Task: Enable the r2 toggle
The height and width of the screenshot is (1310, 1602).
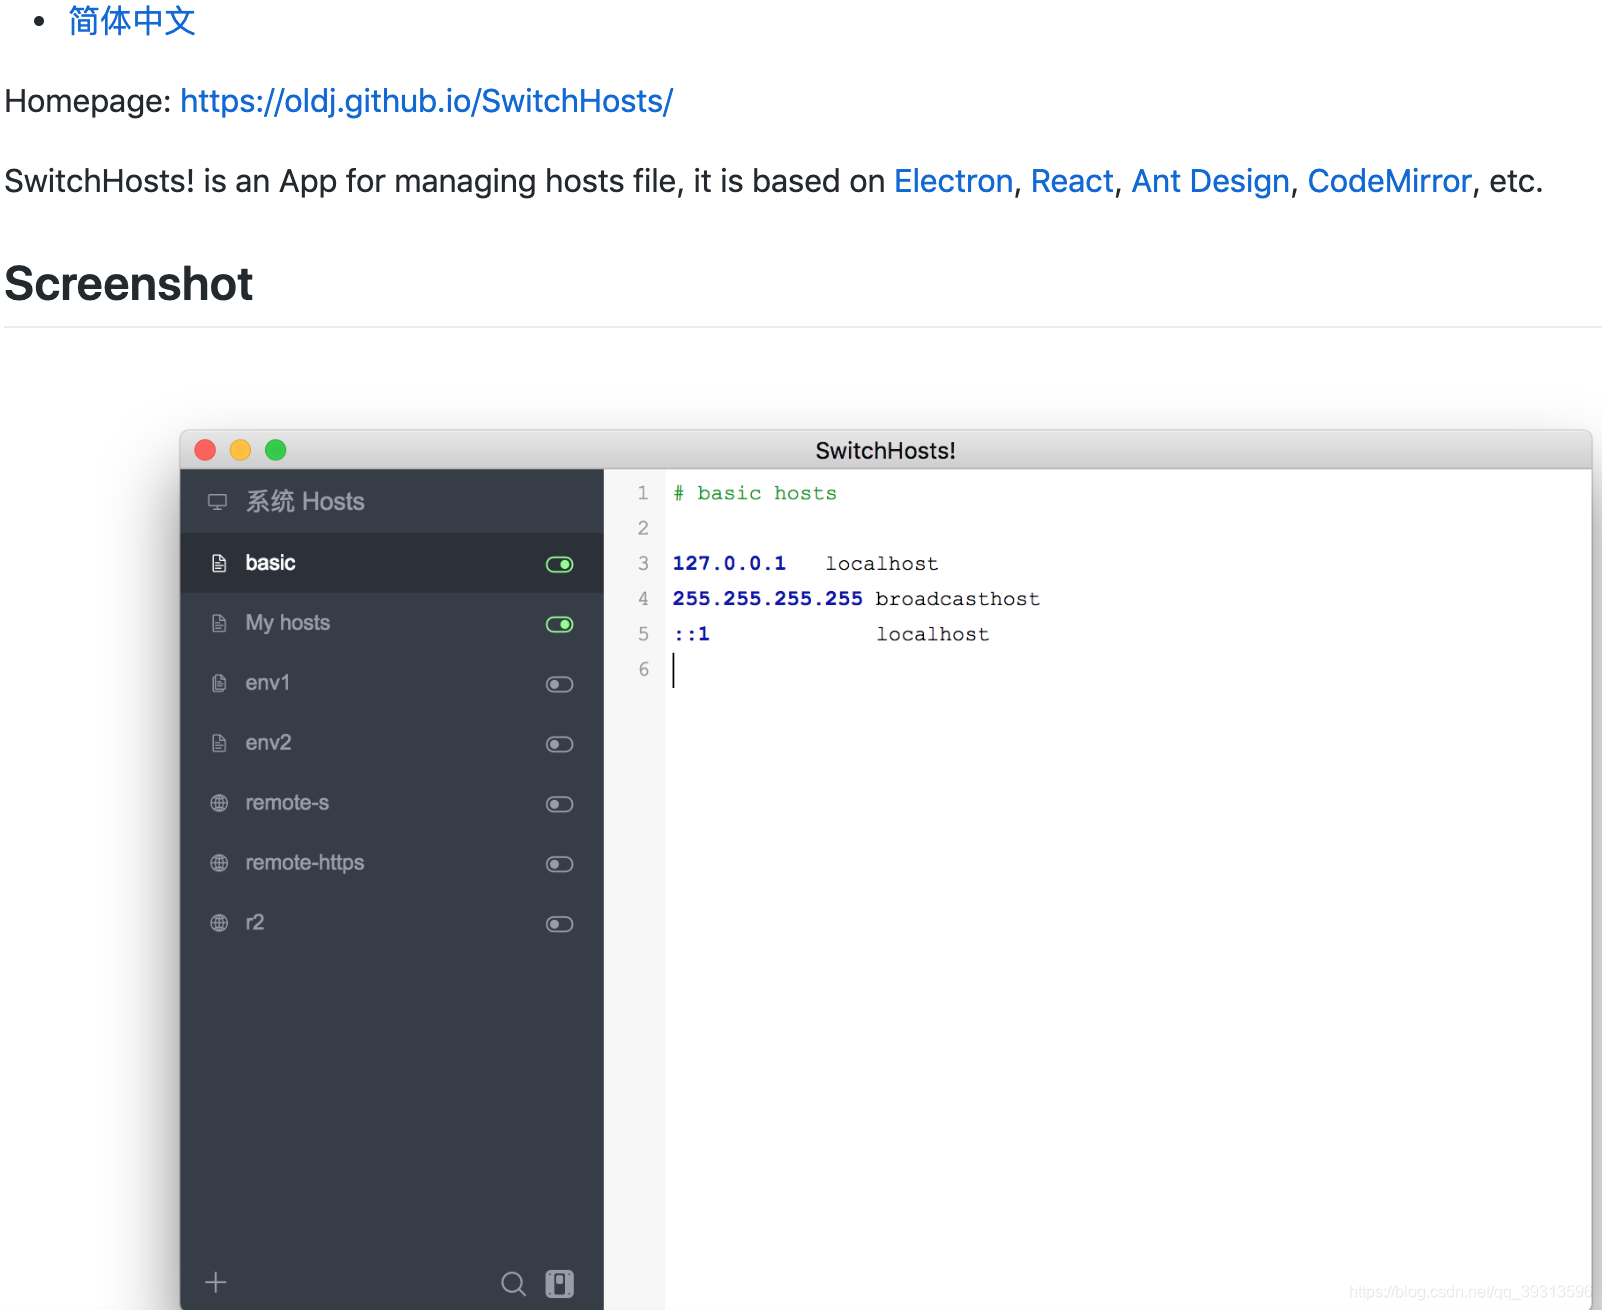Action: [x=559, y=924]
